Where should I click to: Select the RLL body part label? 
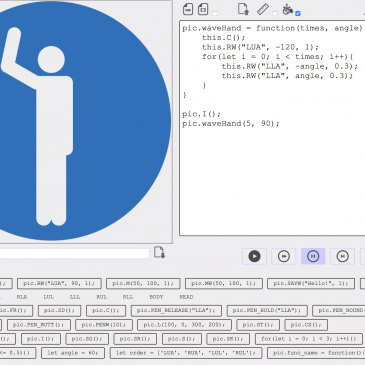click(x=128, y=297)
